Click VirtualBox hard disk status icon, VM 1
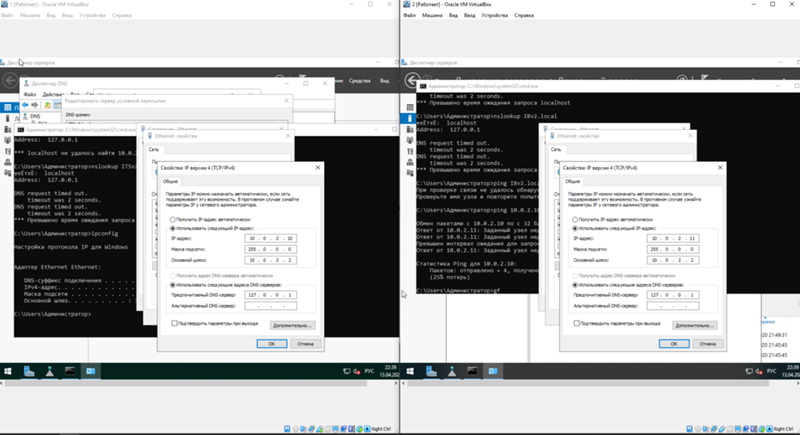Screen dimensions: 800x435 point(287,429)
